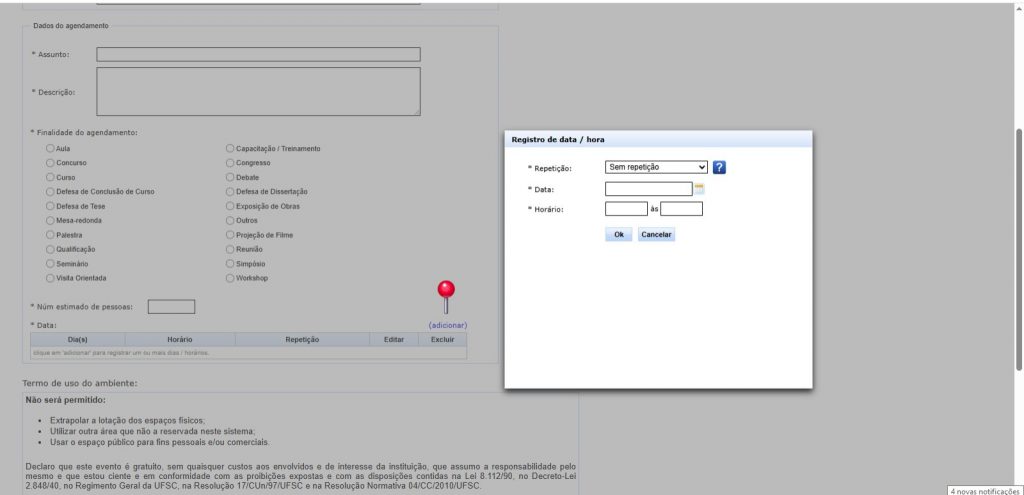1024x495 pixels.
Task: Select the Palestra radio option
Action: pyautogui.click(x=51, y=235)
